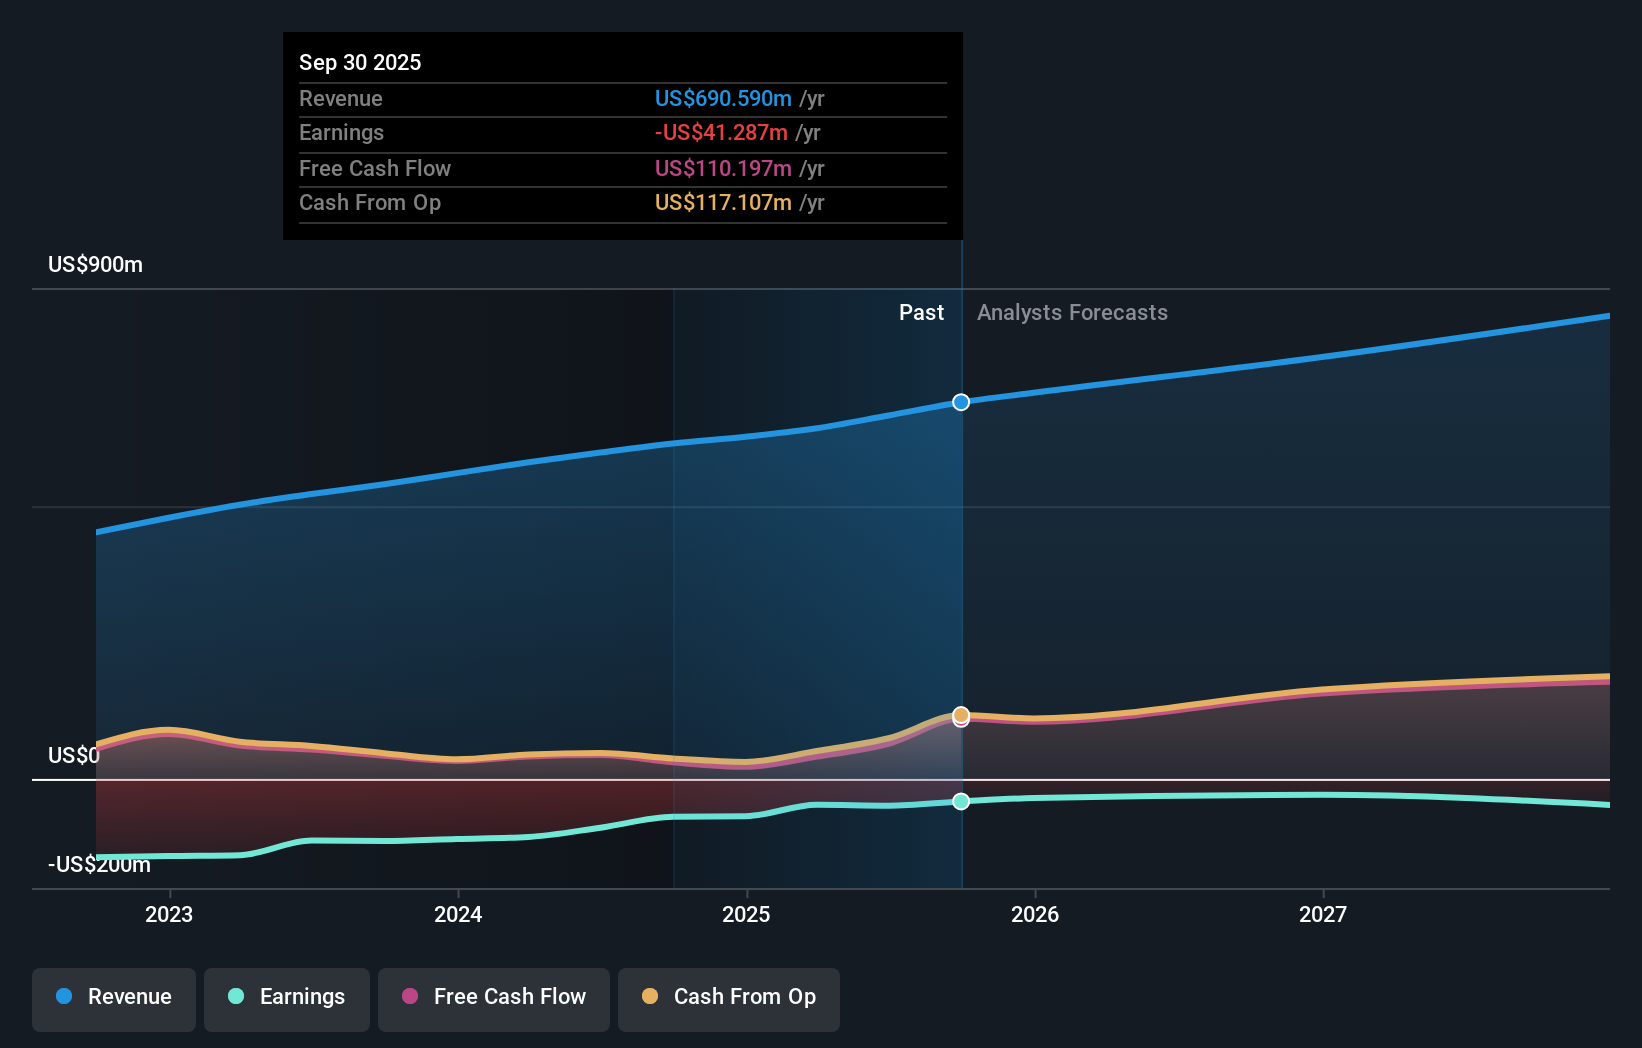Select the orange Cash From Op data point marker
Screen dimensions: 1642x1048
pos(961,715)
